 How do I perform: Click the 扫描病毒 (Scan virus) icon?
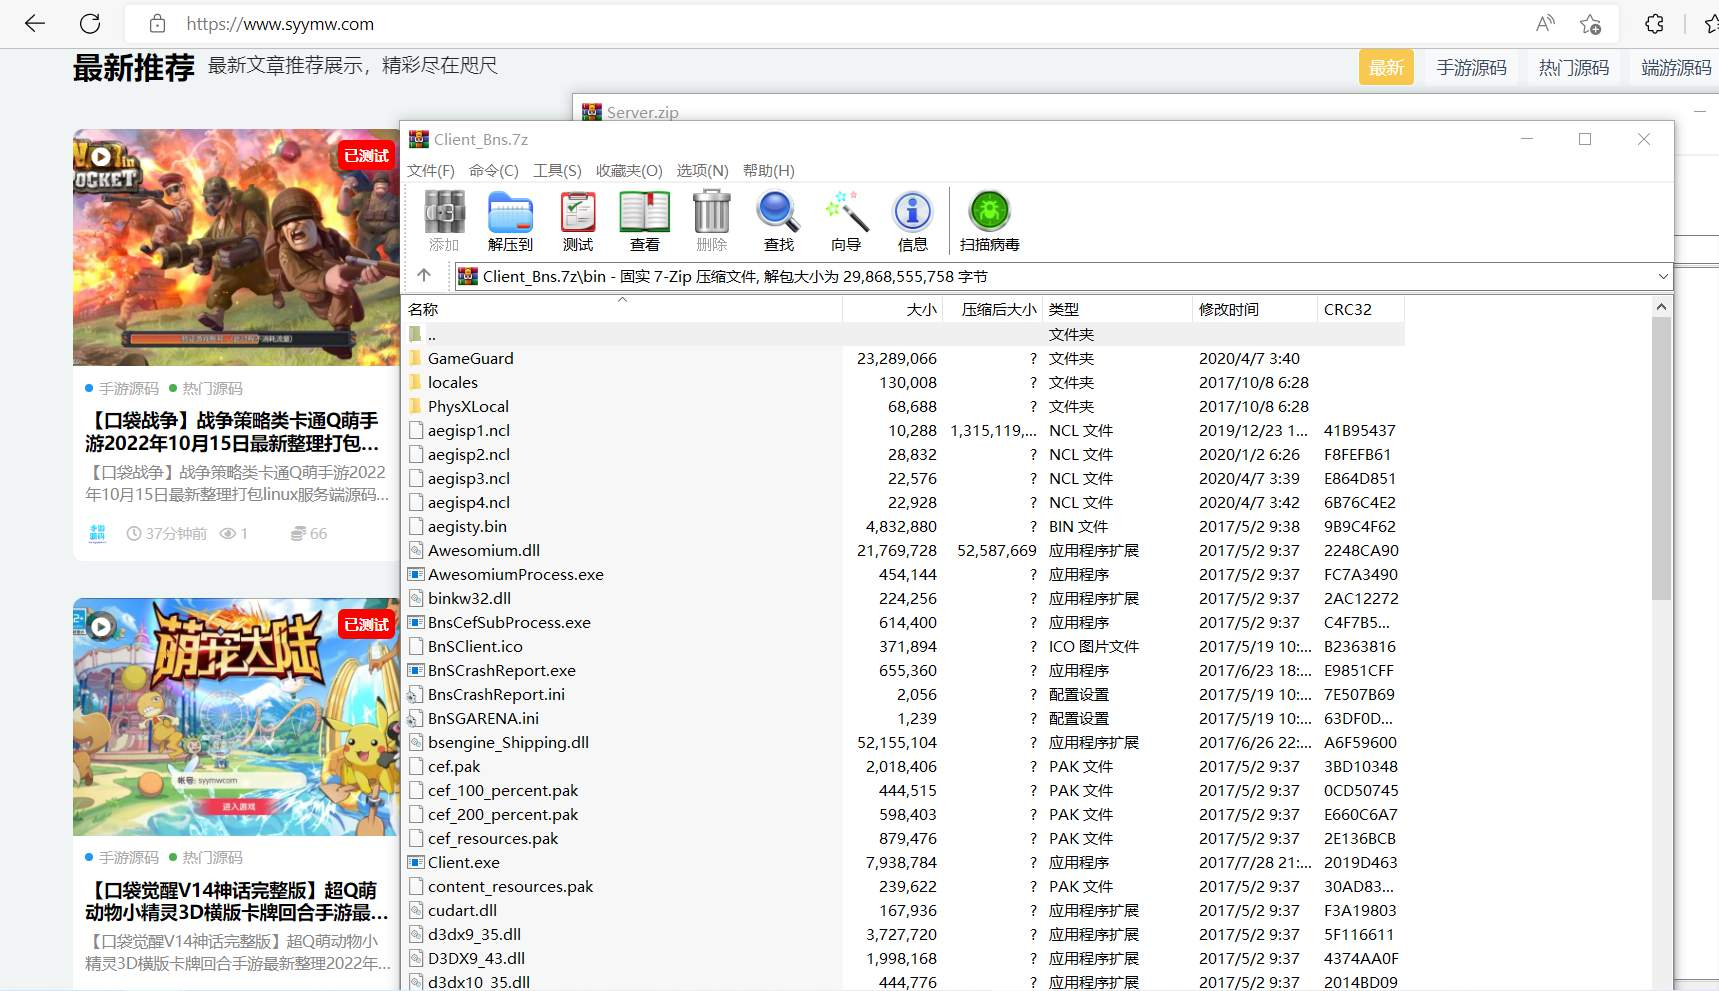(990, 221)
